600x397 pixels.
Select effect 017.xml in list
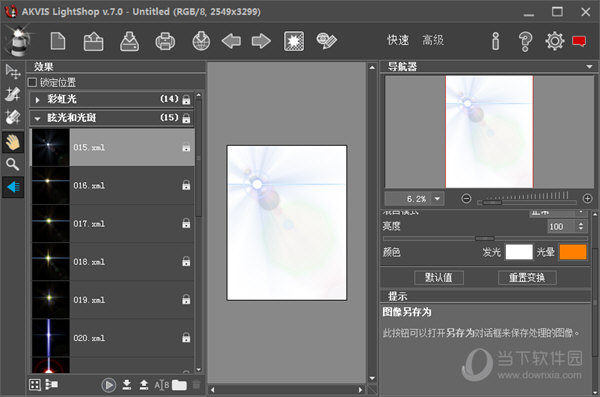[113, 223]
